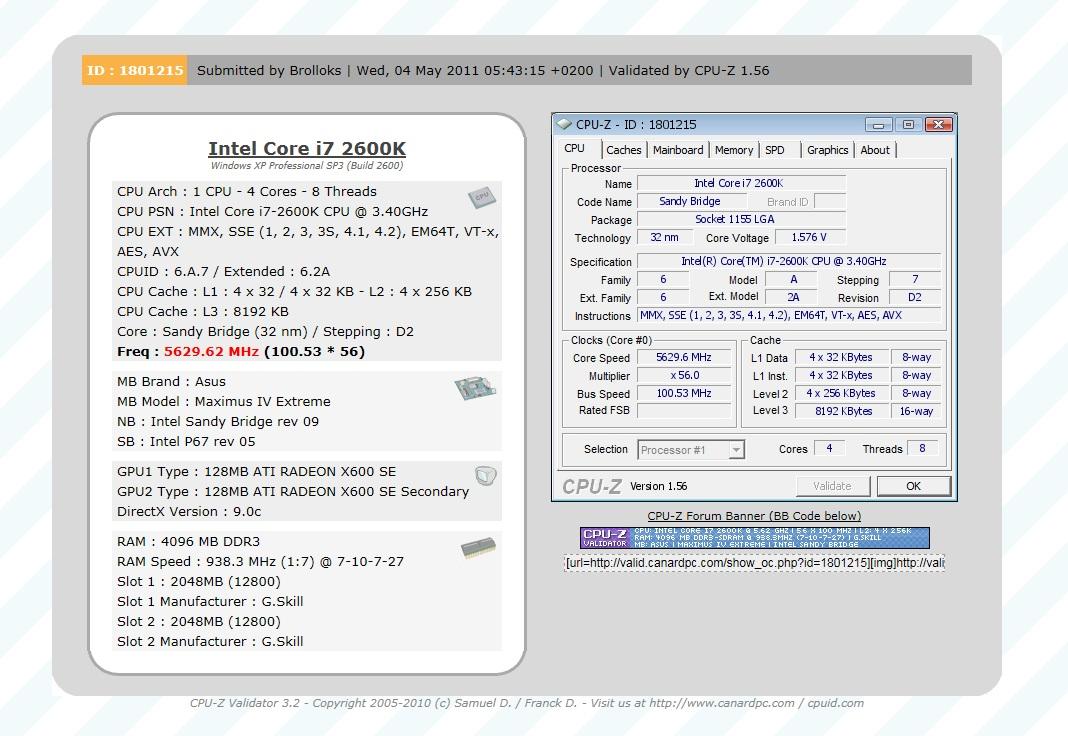Open the Memory tab
Image resolution: width=1068 pixels, height=736 pixels.
pyautogui.click(x=734, y=150)
